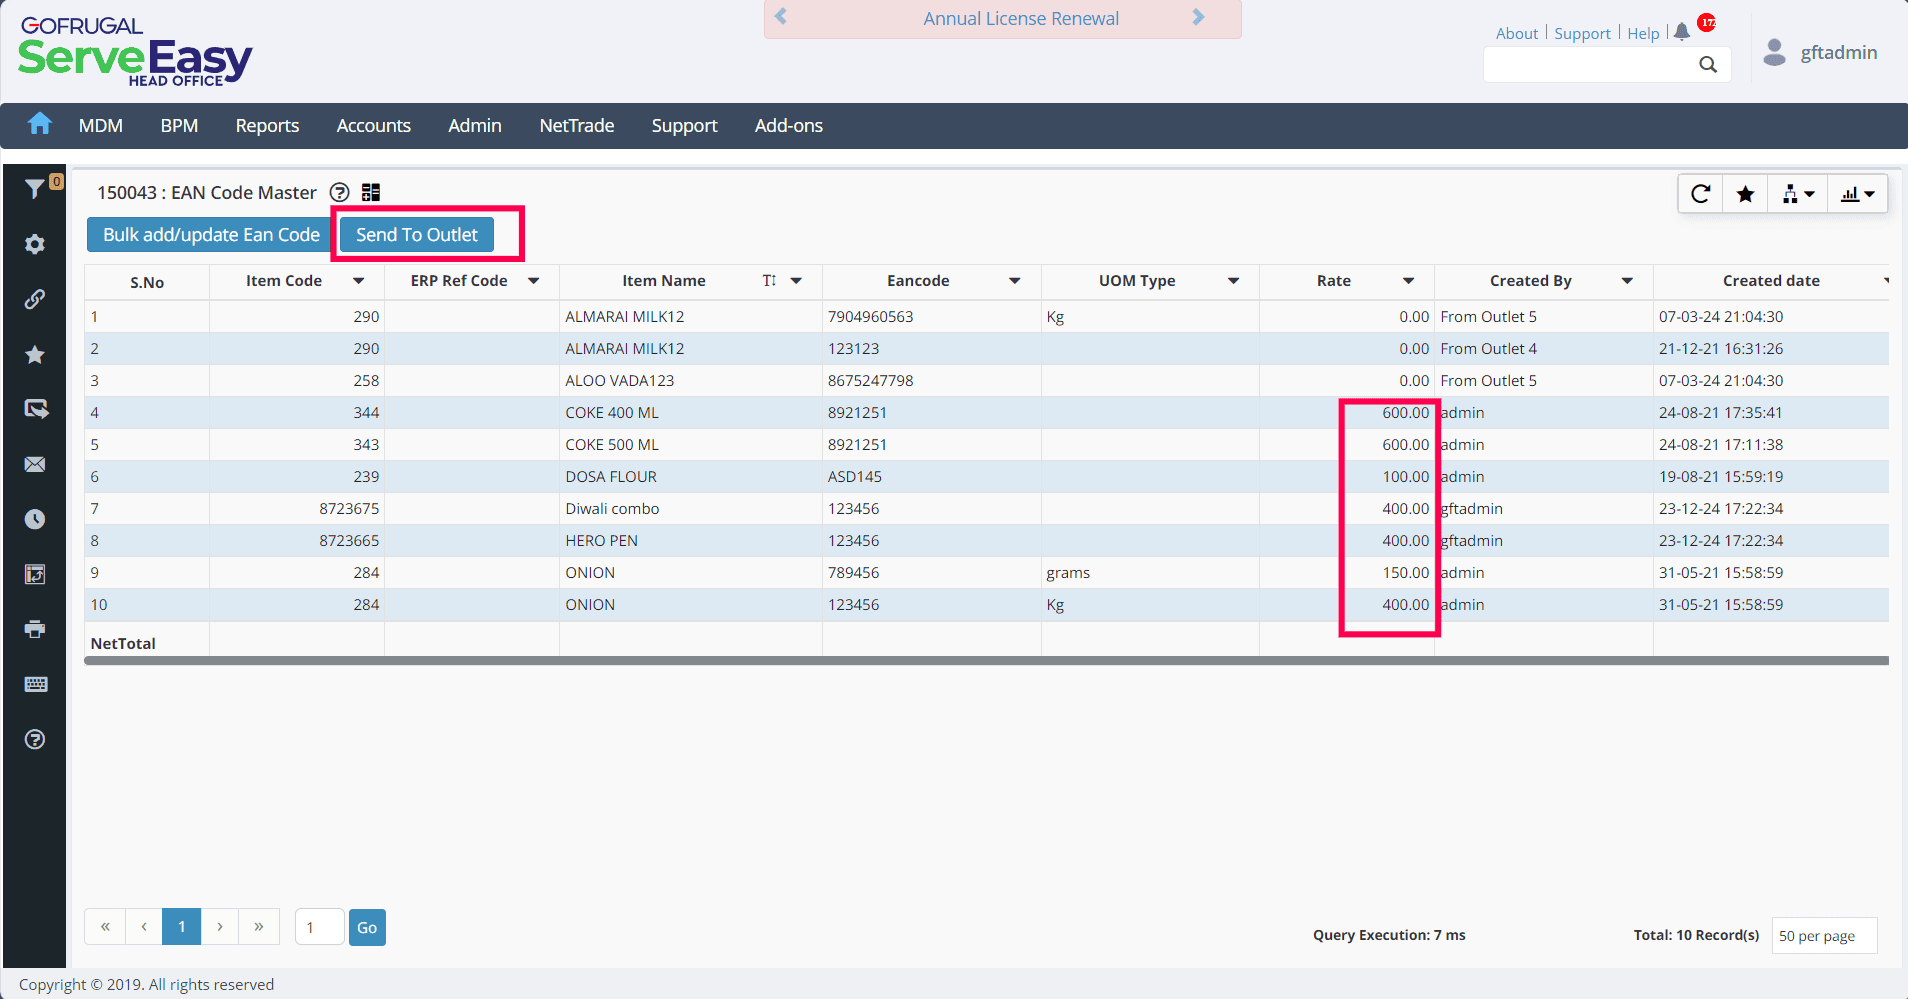This screenshot has height=999, width=1908.
Task: Click Bulk add/update Ean Code button
Action: [211, 235]
